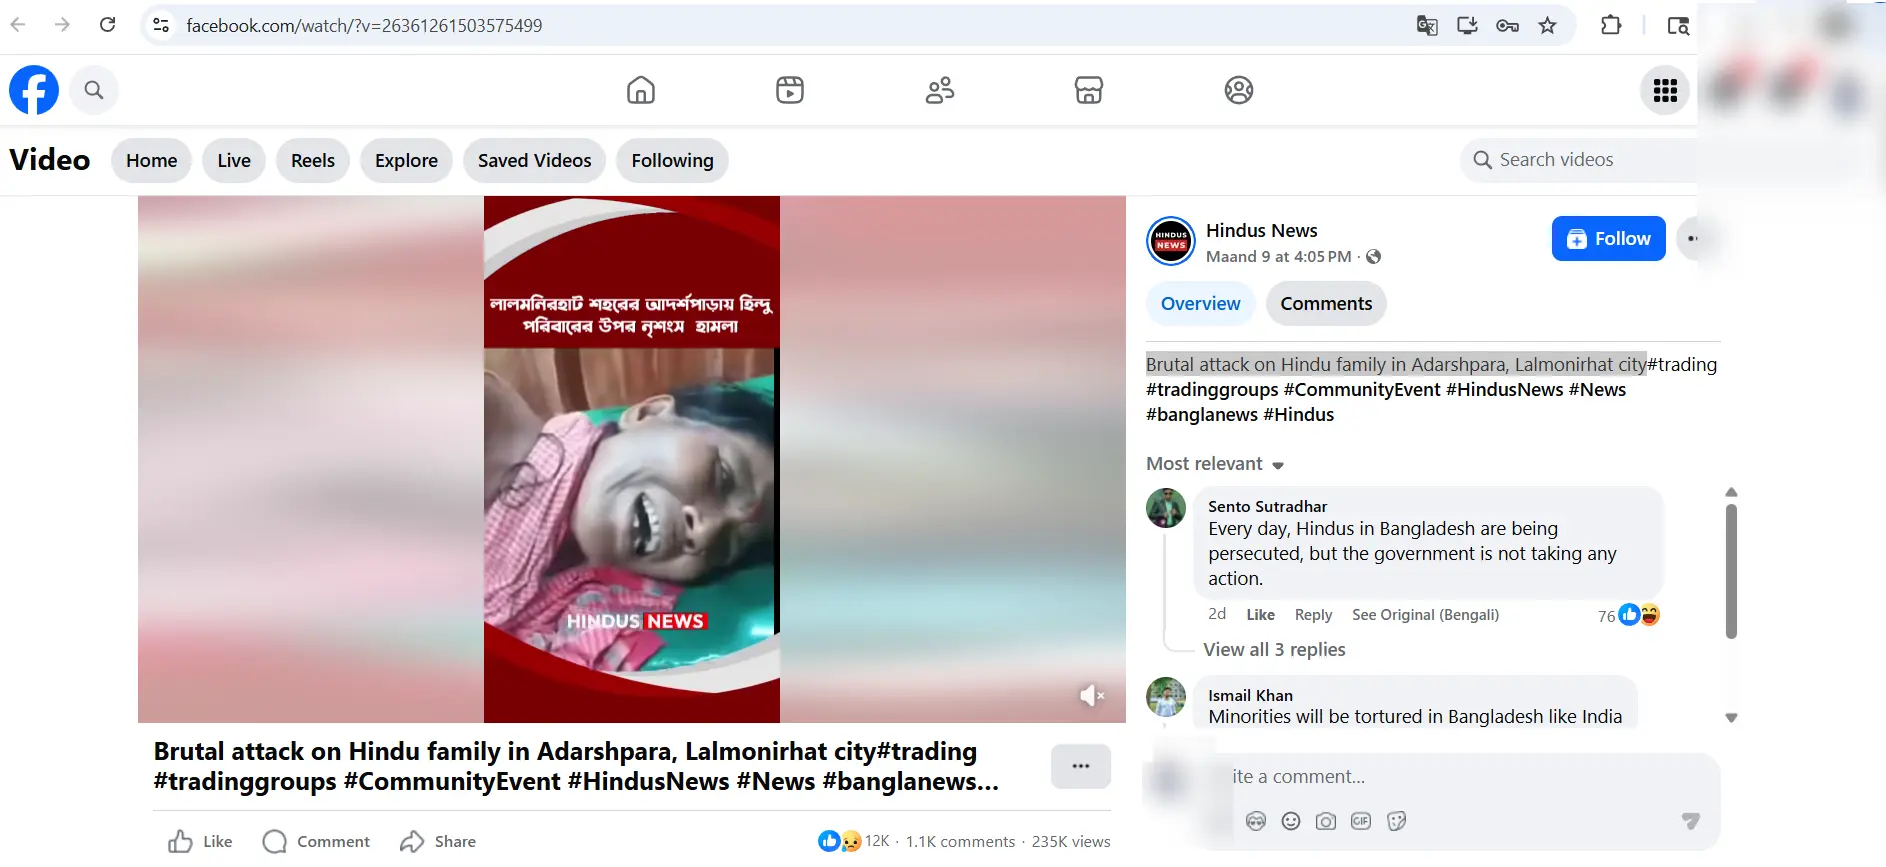Viewport: 1886px width, 867px height.
Task: Open site information icon in address bar
Action: pyautogui.click(x=161, y=25)
